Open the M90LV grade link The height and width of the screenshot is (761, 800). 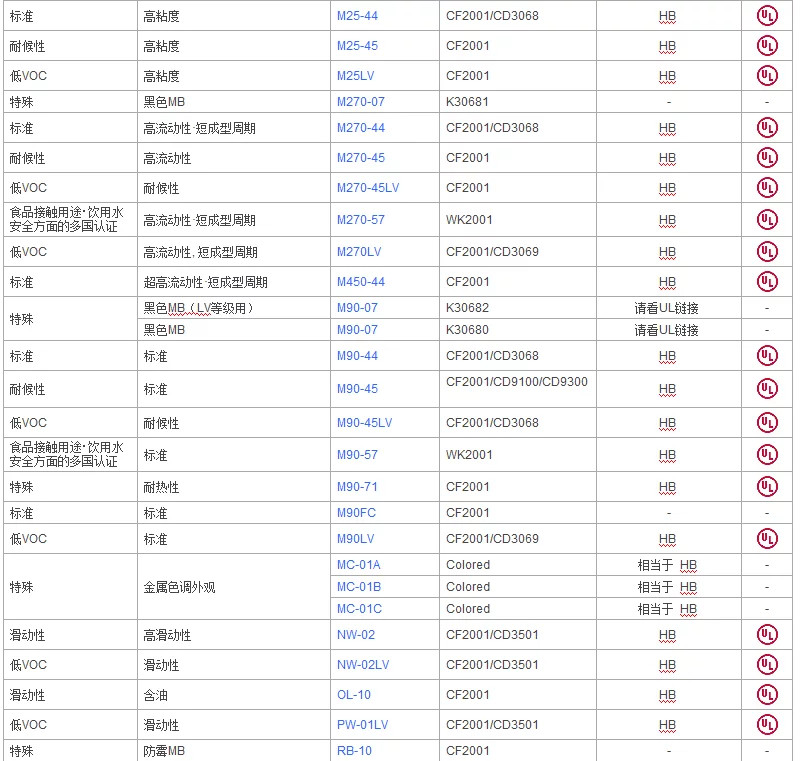355,539
